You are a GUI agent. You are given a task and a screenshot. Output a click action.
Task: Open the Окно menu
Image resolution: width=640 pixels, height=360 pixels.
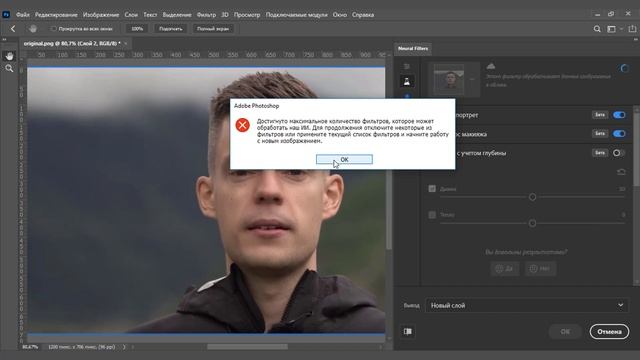point(340,15)
